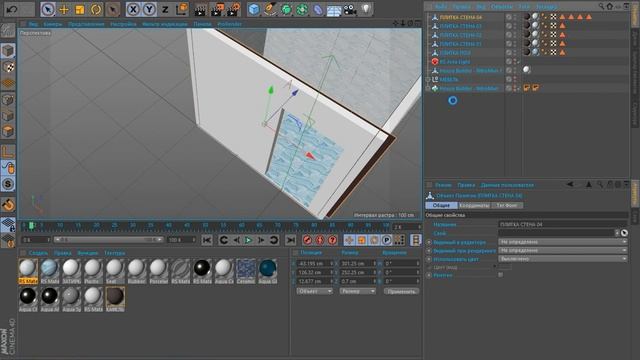
Task: Toggle the X axis lock
Action: 133,9
